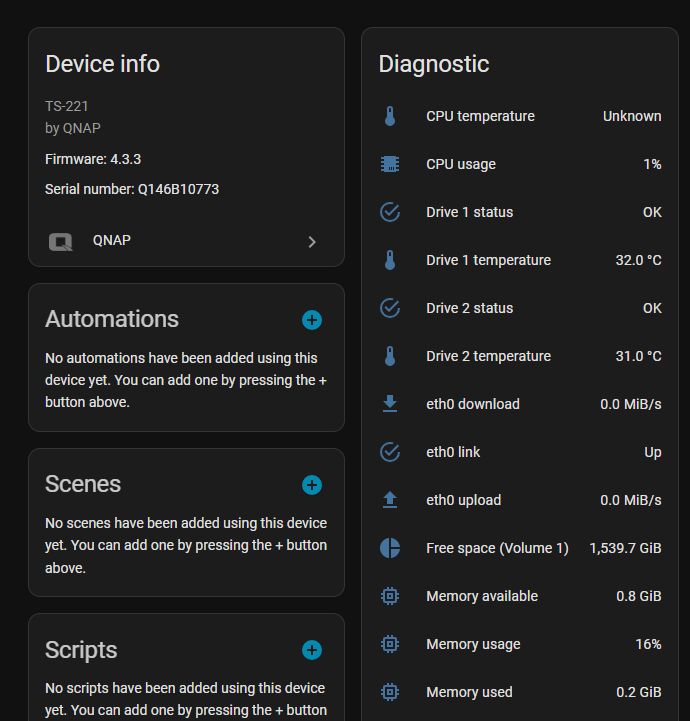690x721 pixels.
Task: Expand the QNAP integration chevron
Action: 312,241
